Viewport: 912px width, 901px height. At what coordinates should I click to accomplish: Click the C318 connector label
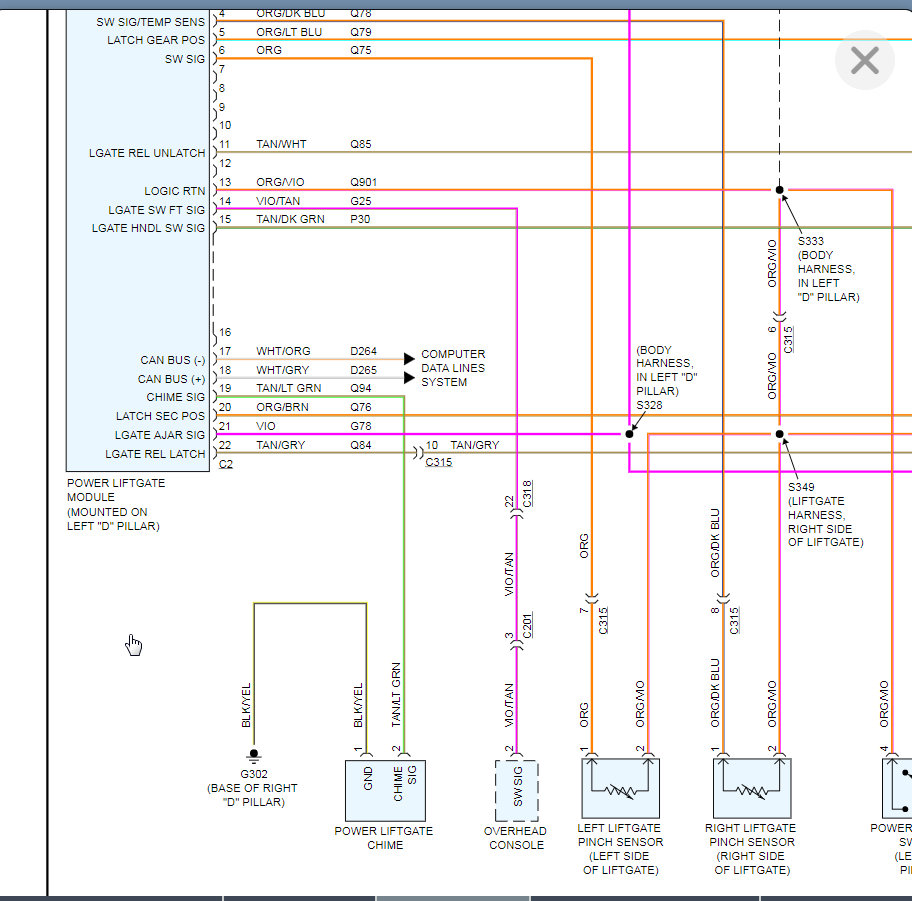point(527,493)
